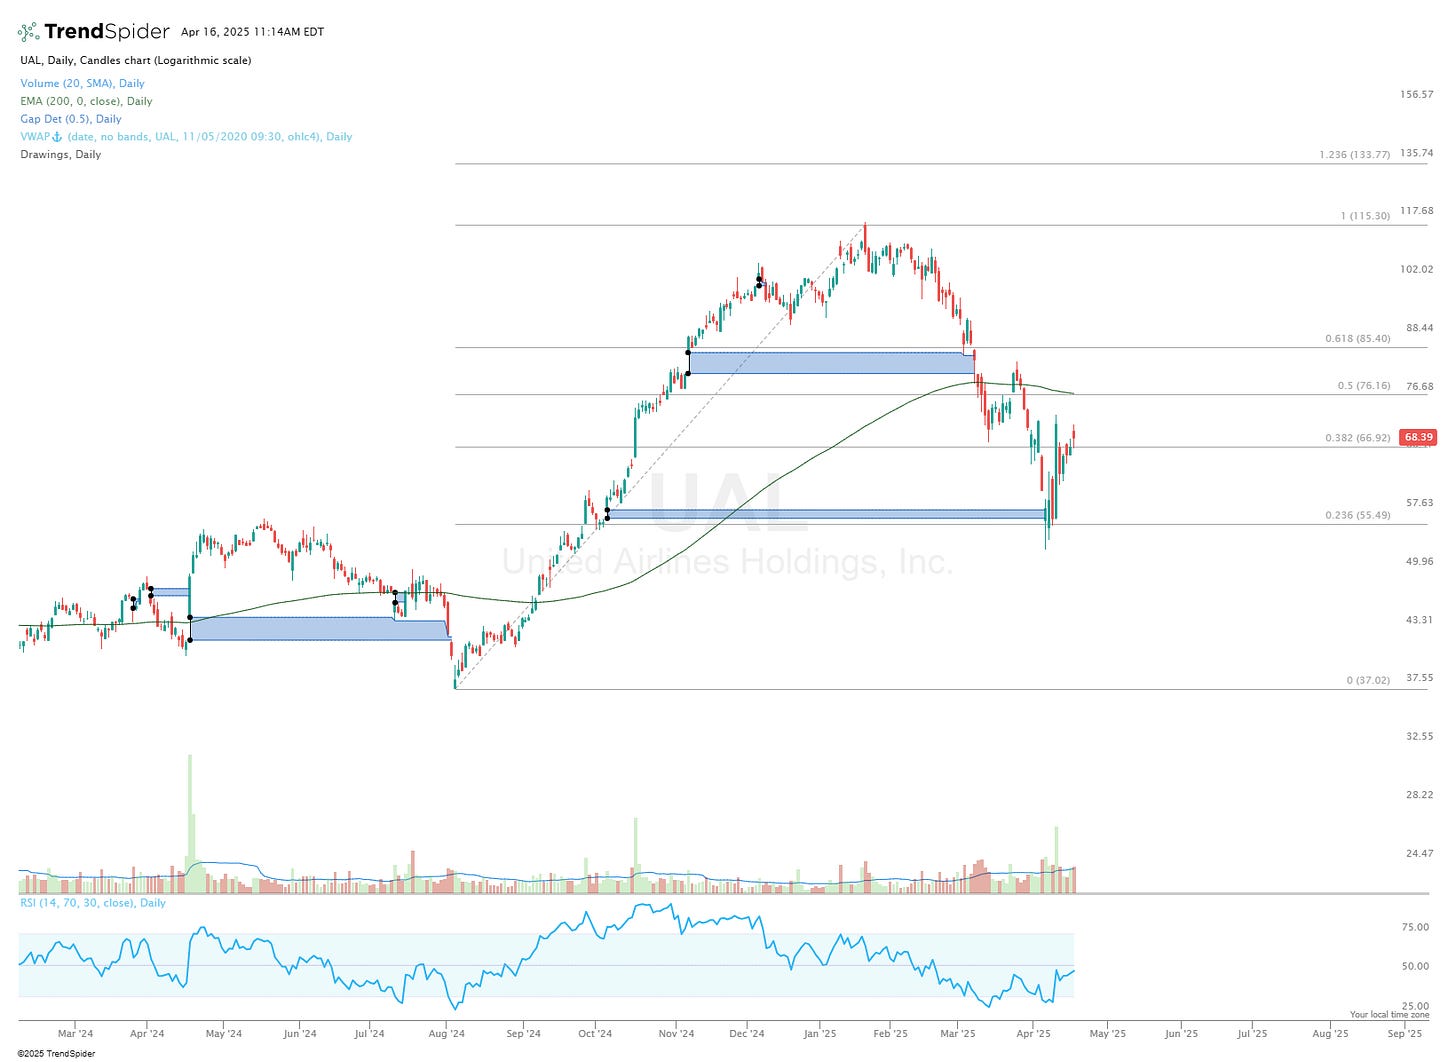Click the 57.63 price axis value
Image resolution: width=1456 pixels, height=1062 pixels.
click(x=1419, y=503)
